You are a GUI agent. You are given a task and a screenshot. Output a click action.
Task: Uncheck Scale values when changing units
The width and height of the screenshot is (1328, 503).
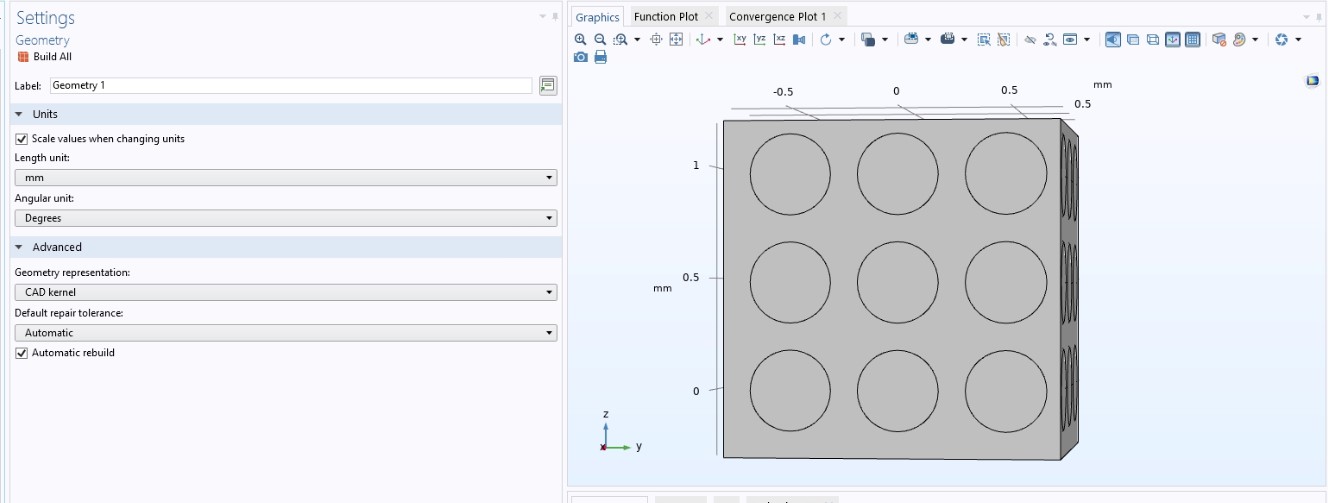(22, 139)
